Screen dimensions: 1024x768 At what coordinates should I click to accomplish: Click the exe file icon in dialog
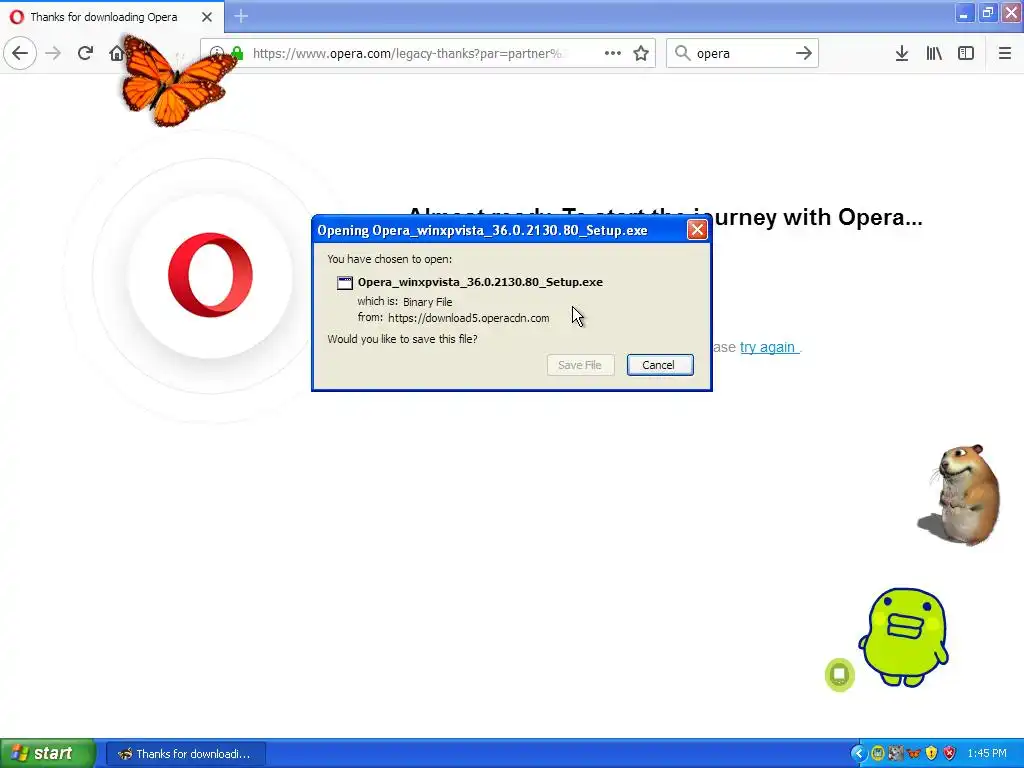click(x=344, y=283)
